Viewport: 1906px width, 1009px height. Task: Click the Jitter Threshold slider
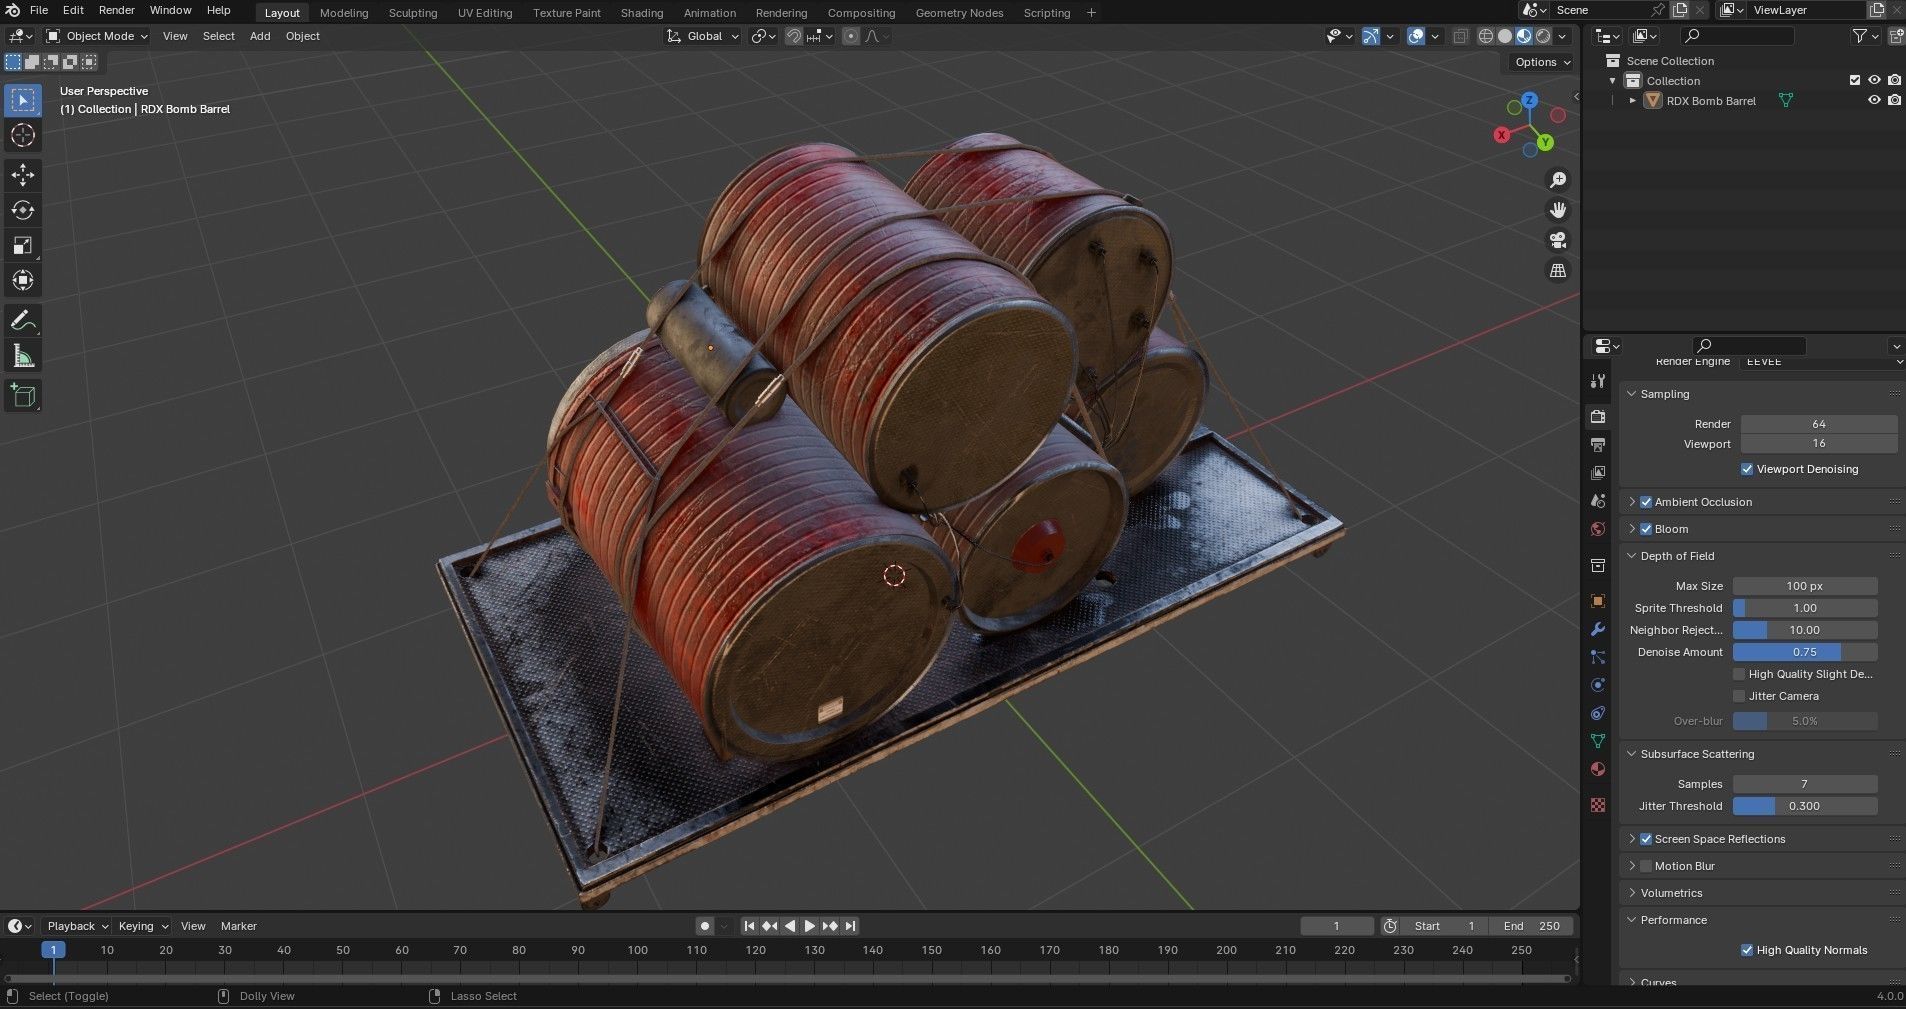pyautogui.click(x=1805, y=806)
